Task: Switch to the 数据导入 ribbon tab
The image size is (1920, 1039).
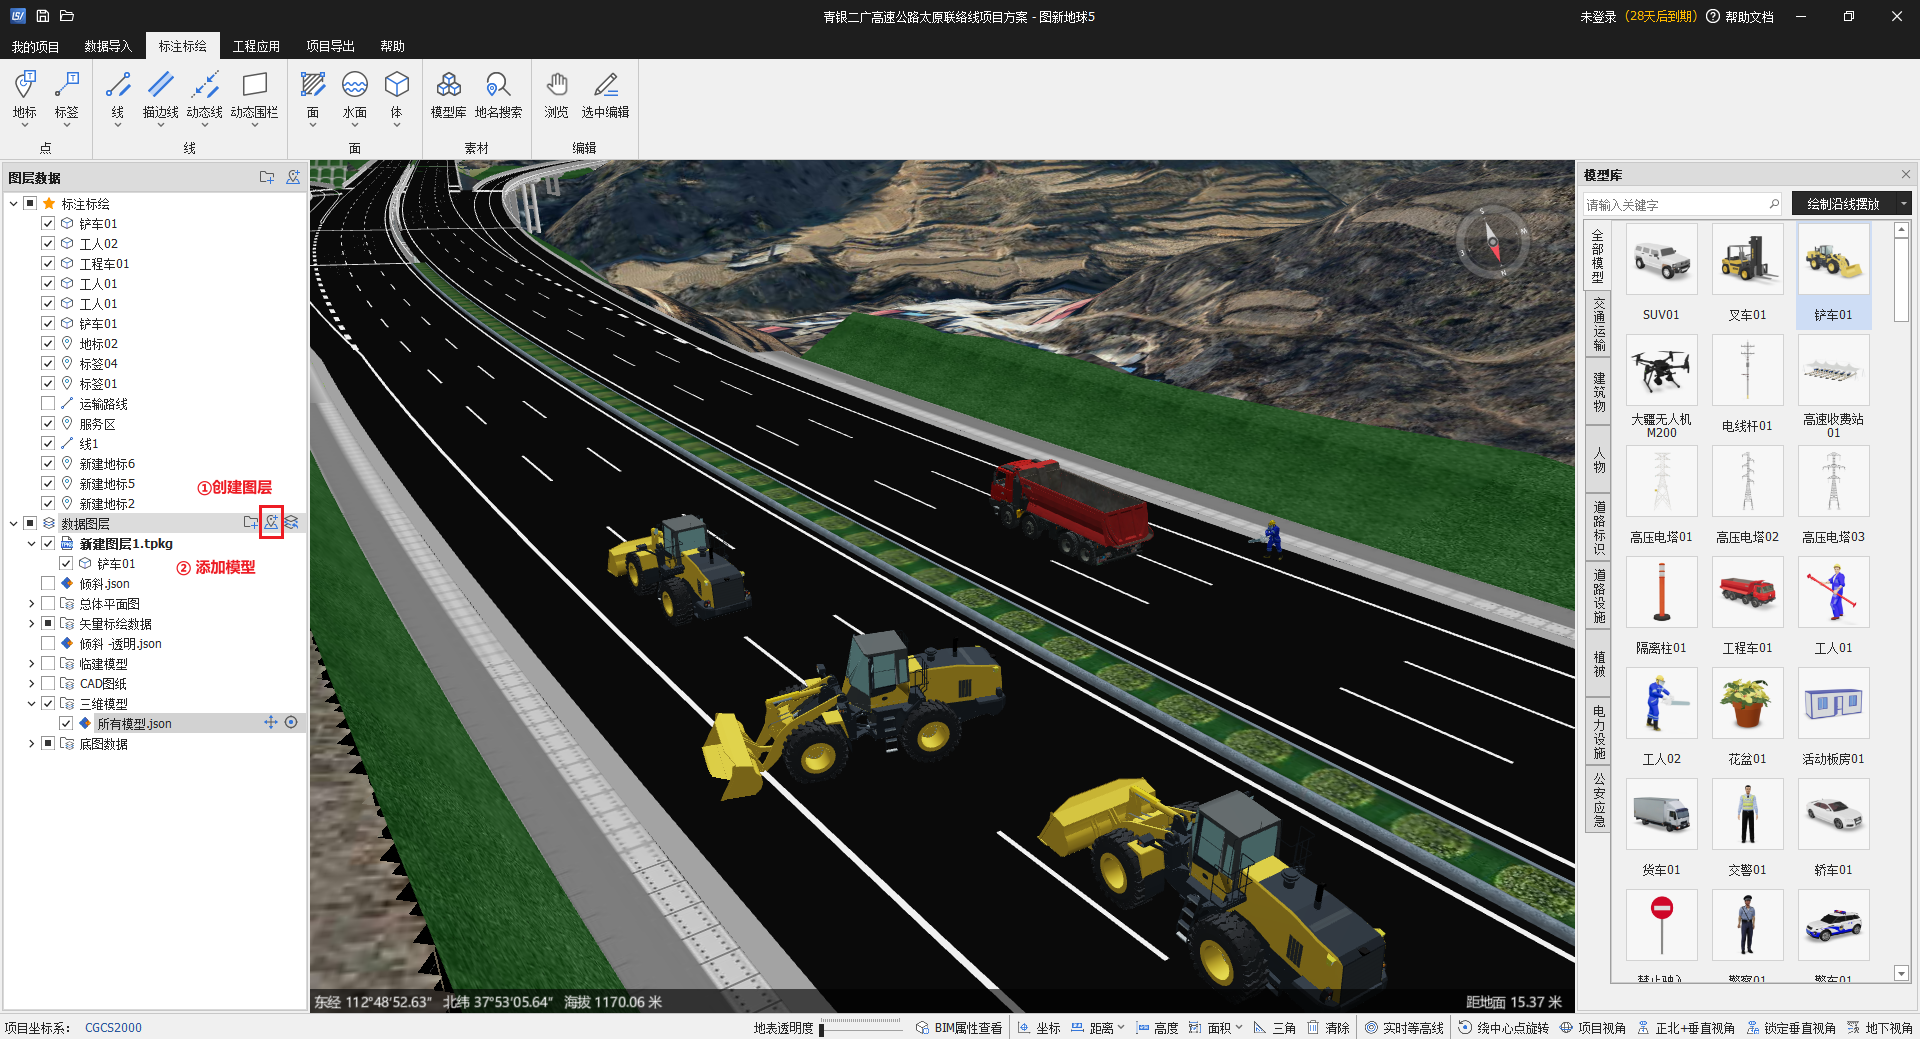Action: pos(108,46)
